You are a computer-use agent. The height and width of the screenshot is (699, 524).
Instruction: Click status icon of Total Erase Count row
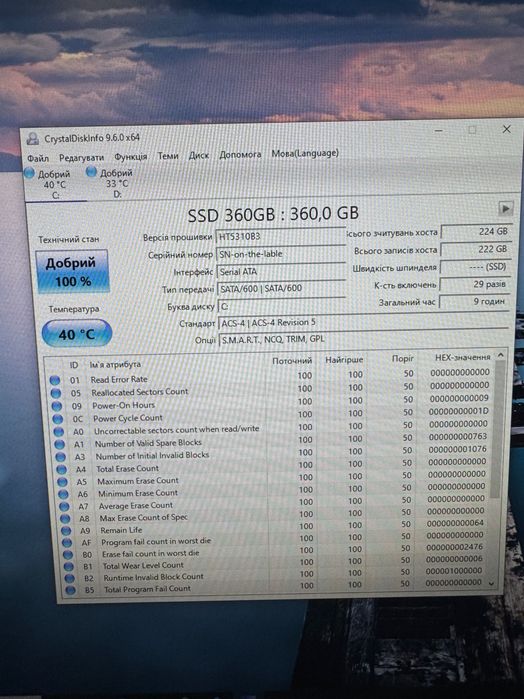click(62, 469)
